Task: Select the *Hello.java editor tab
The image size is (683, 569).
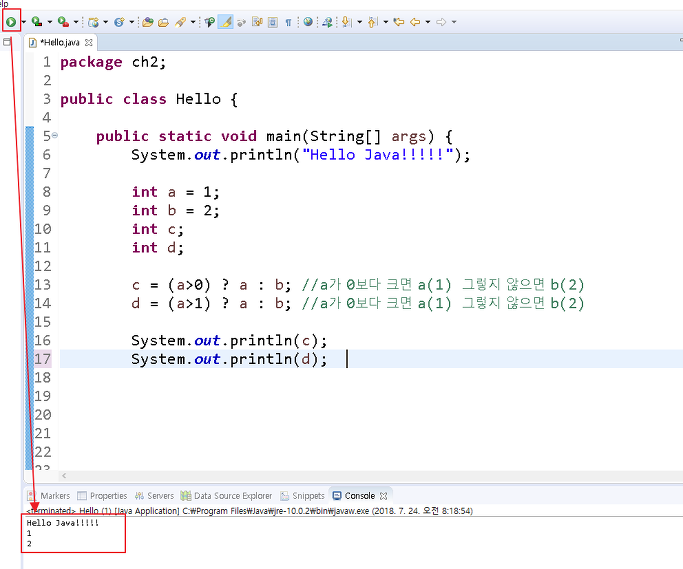Action: 60,42
